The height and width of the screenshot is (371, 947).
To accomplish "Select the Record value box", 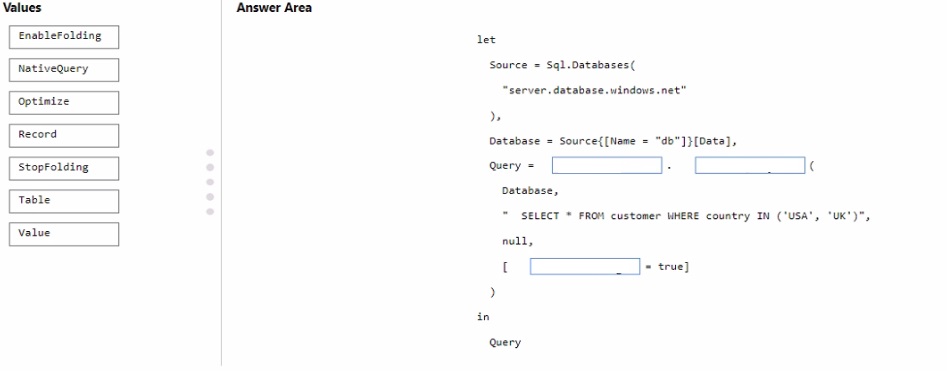I will click(64, 135).
